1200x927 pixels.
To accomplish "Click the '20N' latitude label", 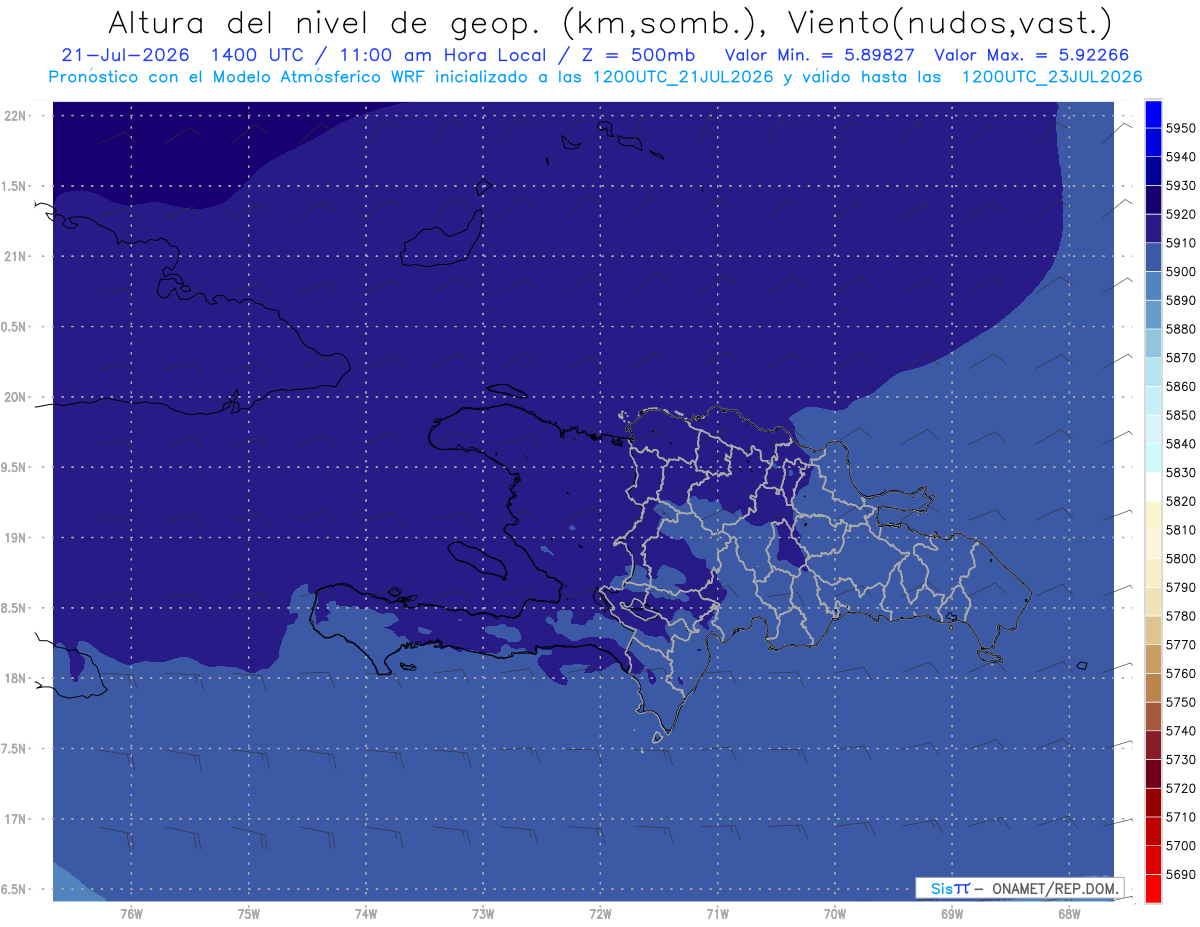I will [x=15, y=397].
